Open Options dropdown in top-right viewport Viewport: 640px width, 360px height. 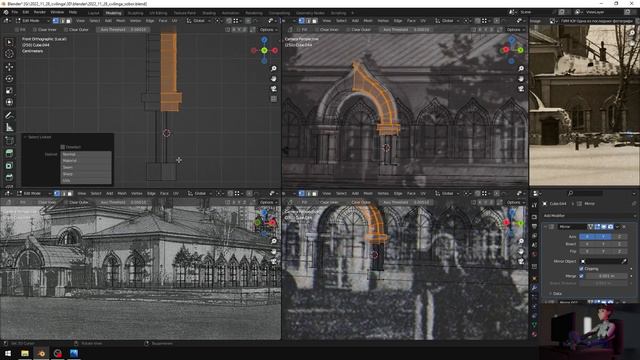[515, 30]
